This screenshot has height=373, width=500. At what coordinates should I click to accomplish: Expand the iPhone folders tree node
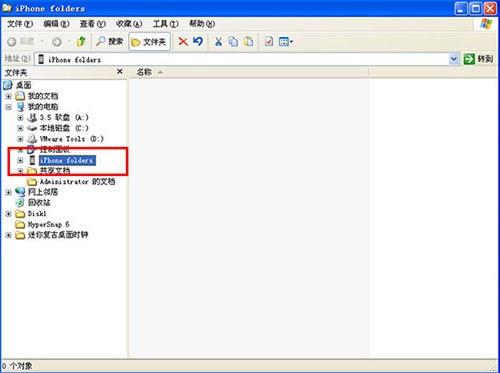coord(20,160)
